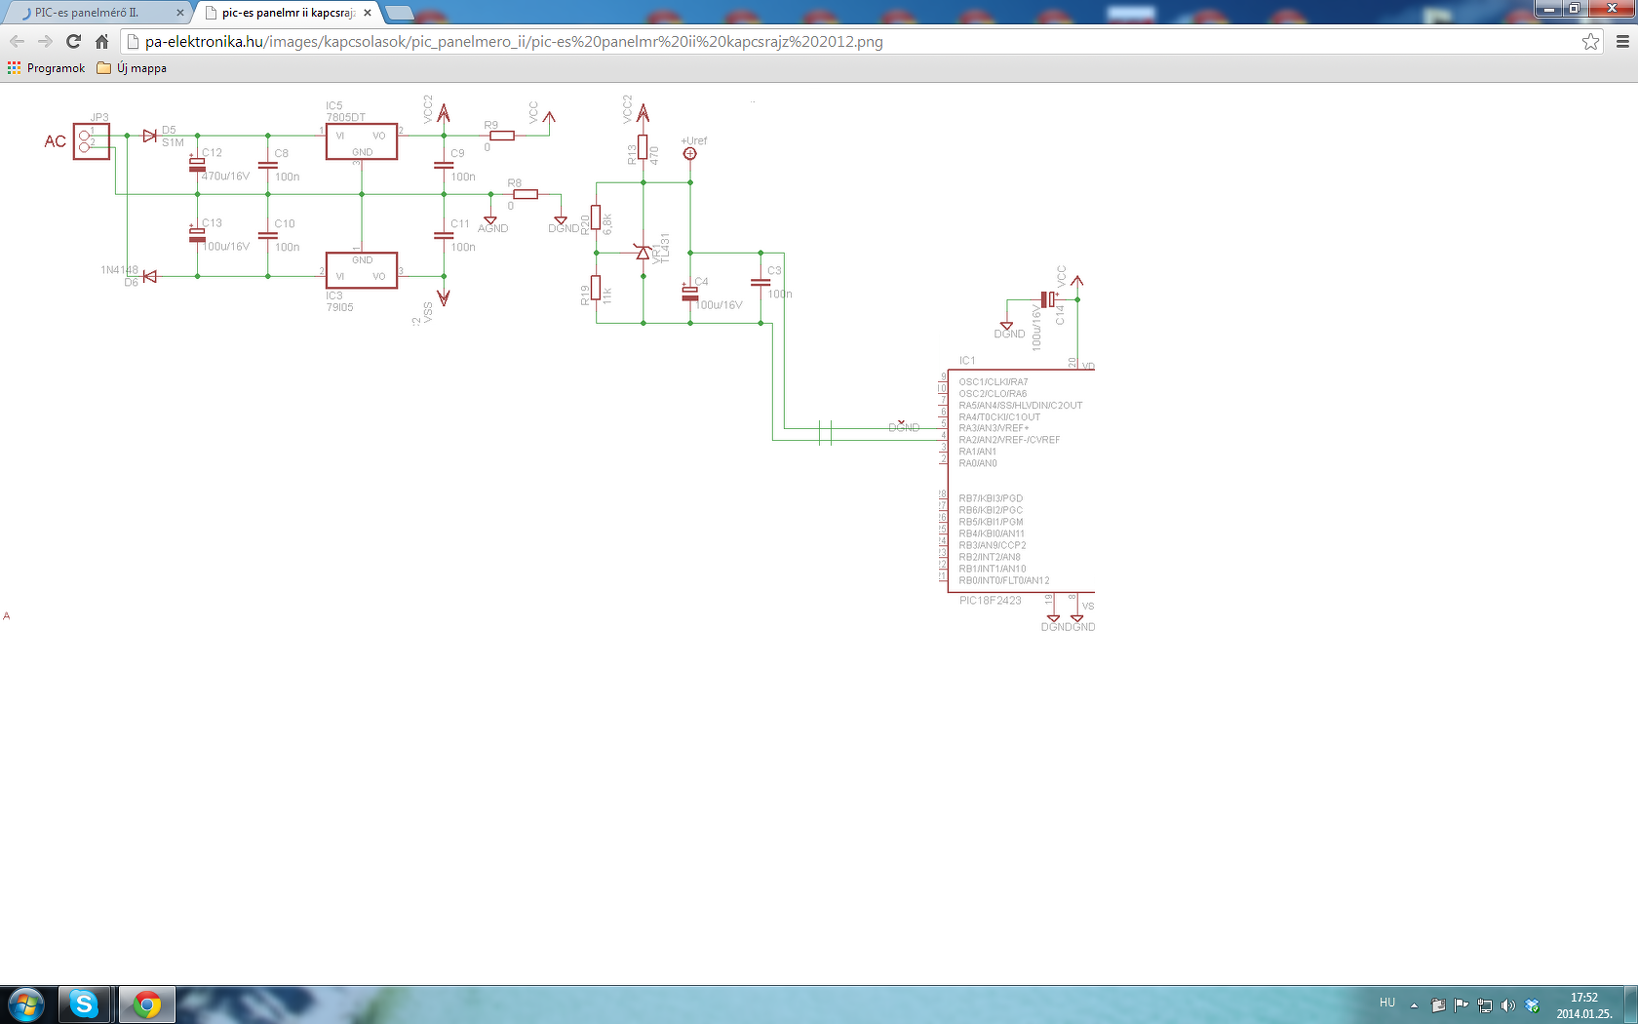
Task: Open the Programok apps shortcut
Action: [46, 68]
